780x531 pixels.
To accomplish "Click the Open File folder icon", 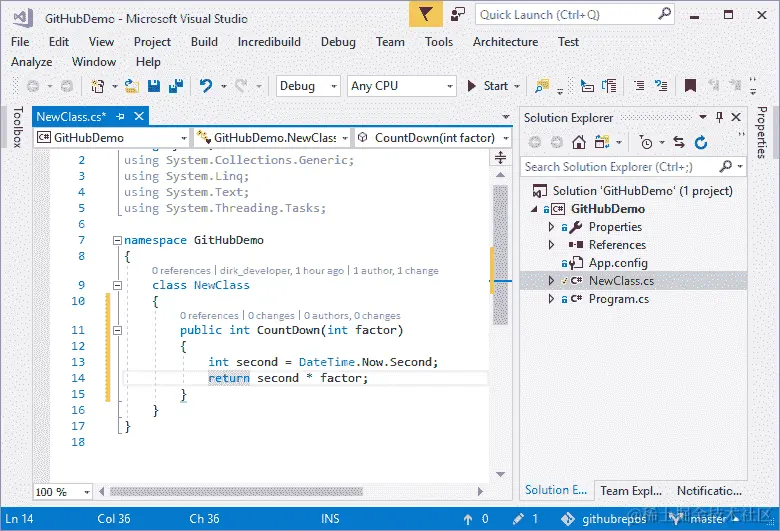I will (x=132, y=86).
